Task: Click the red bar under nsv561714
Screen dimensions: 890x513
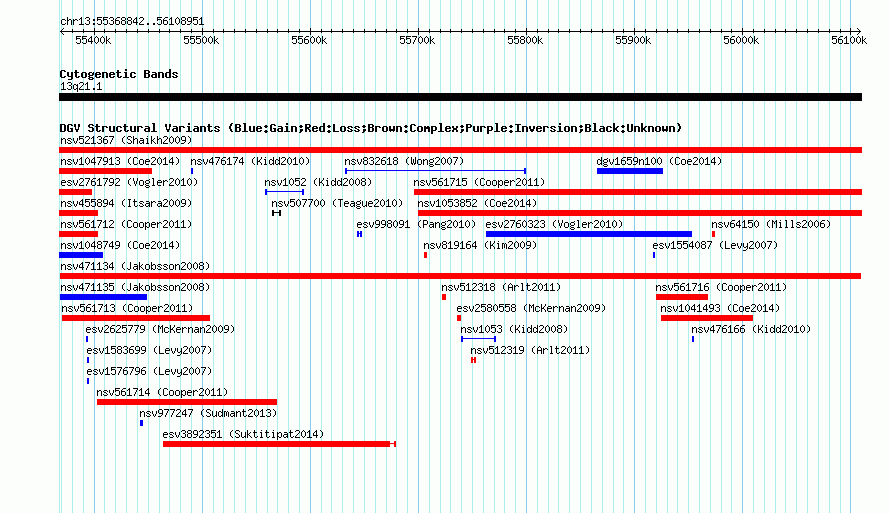Action: 187,402
